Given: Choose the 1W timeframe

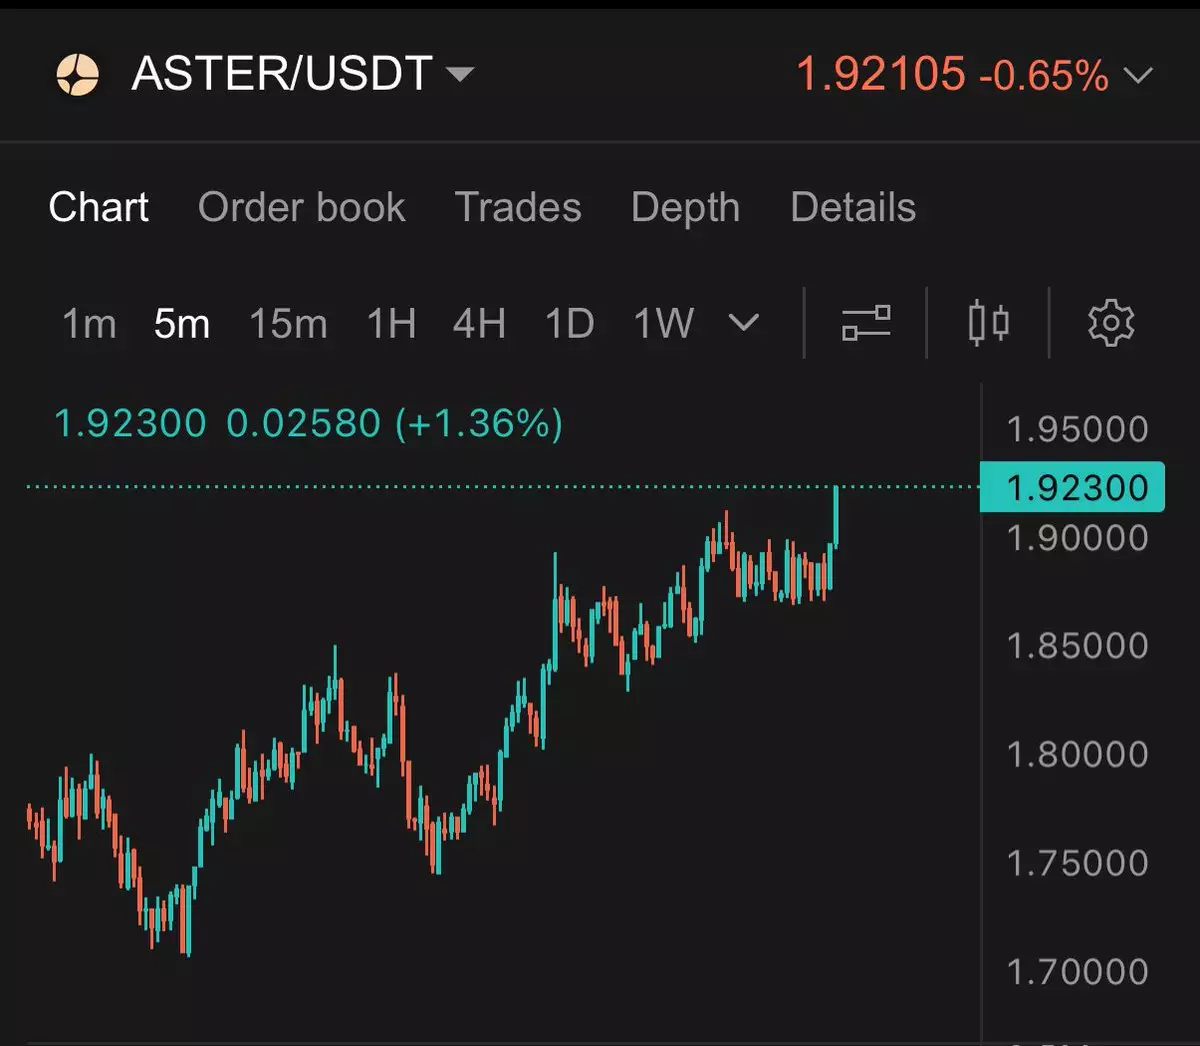Looking at the screenshot, I should tap(663, 324).
